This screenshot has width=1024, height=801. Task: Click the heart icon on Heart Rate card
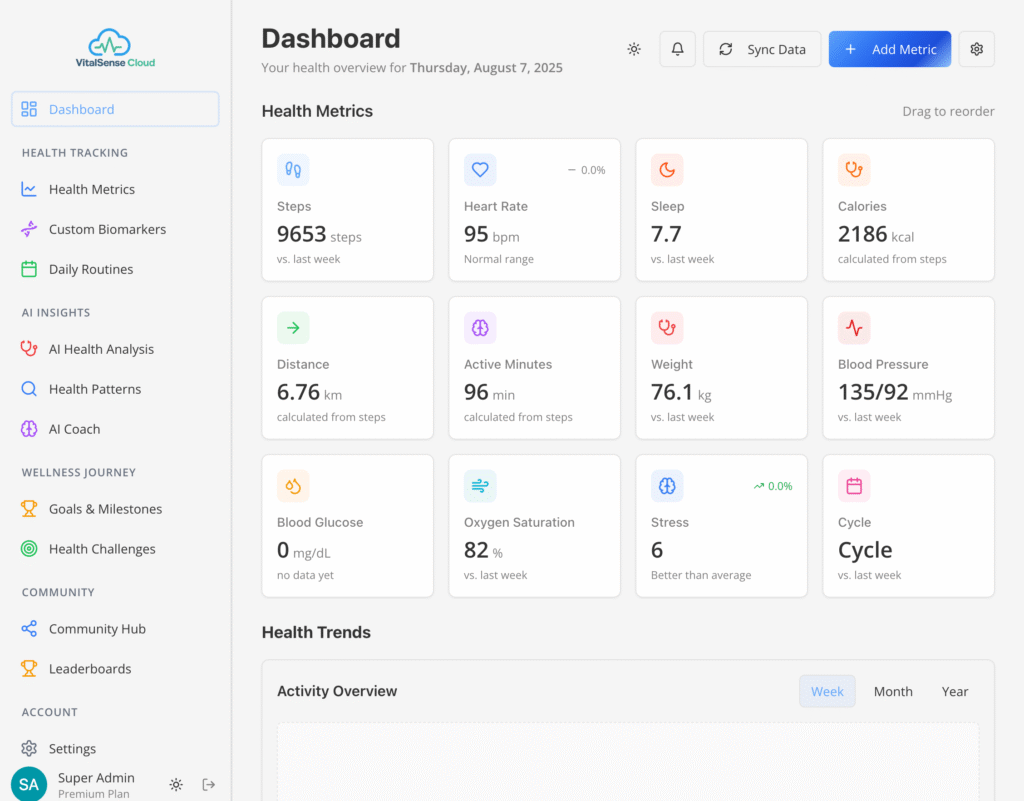click(480, 170)
